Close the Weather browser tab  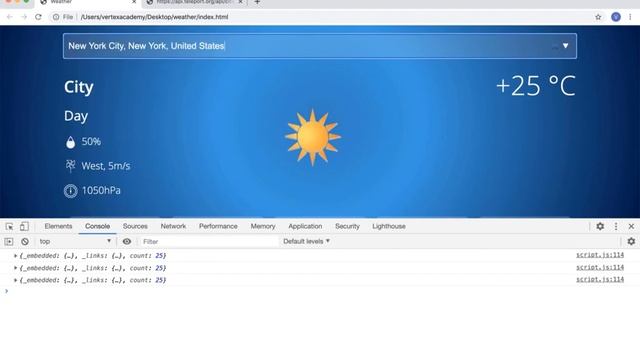[134, 2]
